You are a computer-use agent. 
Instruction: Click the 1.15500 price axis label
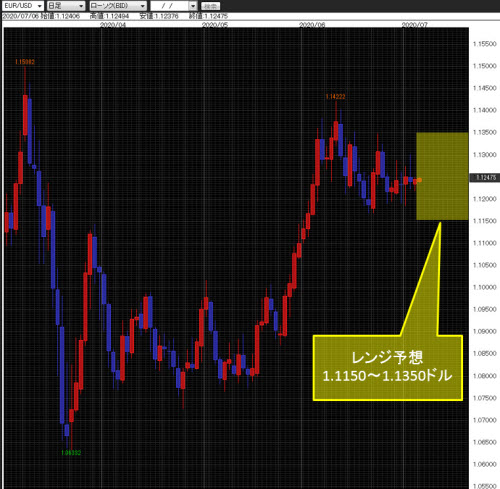coord(485,44)
